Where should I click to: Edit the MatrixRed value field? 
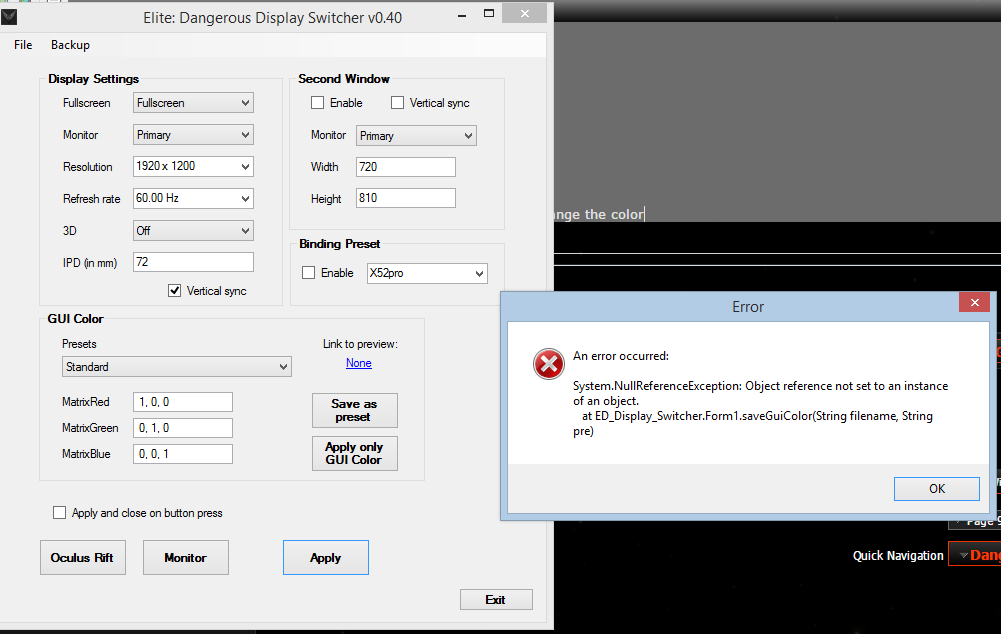coord(183,402)
